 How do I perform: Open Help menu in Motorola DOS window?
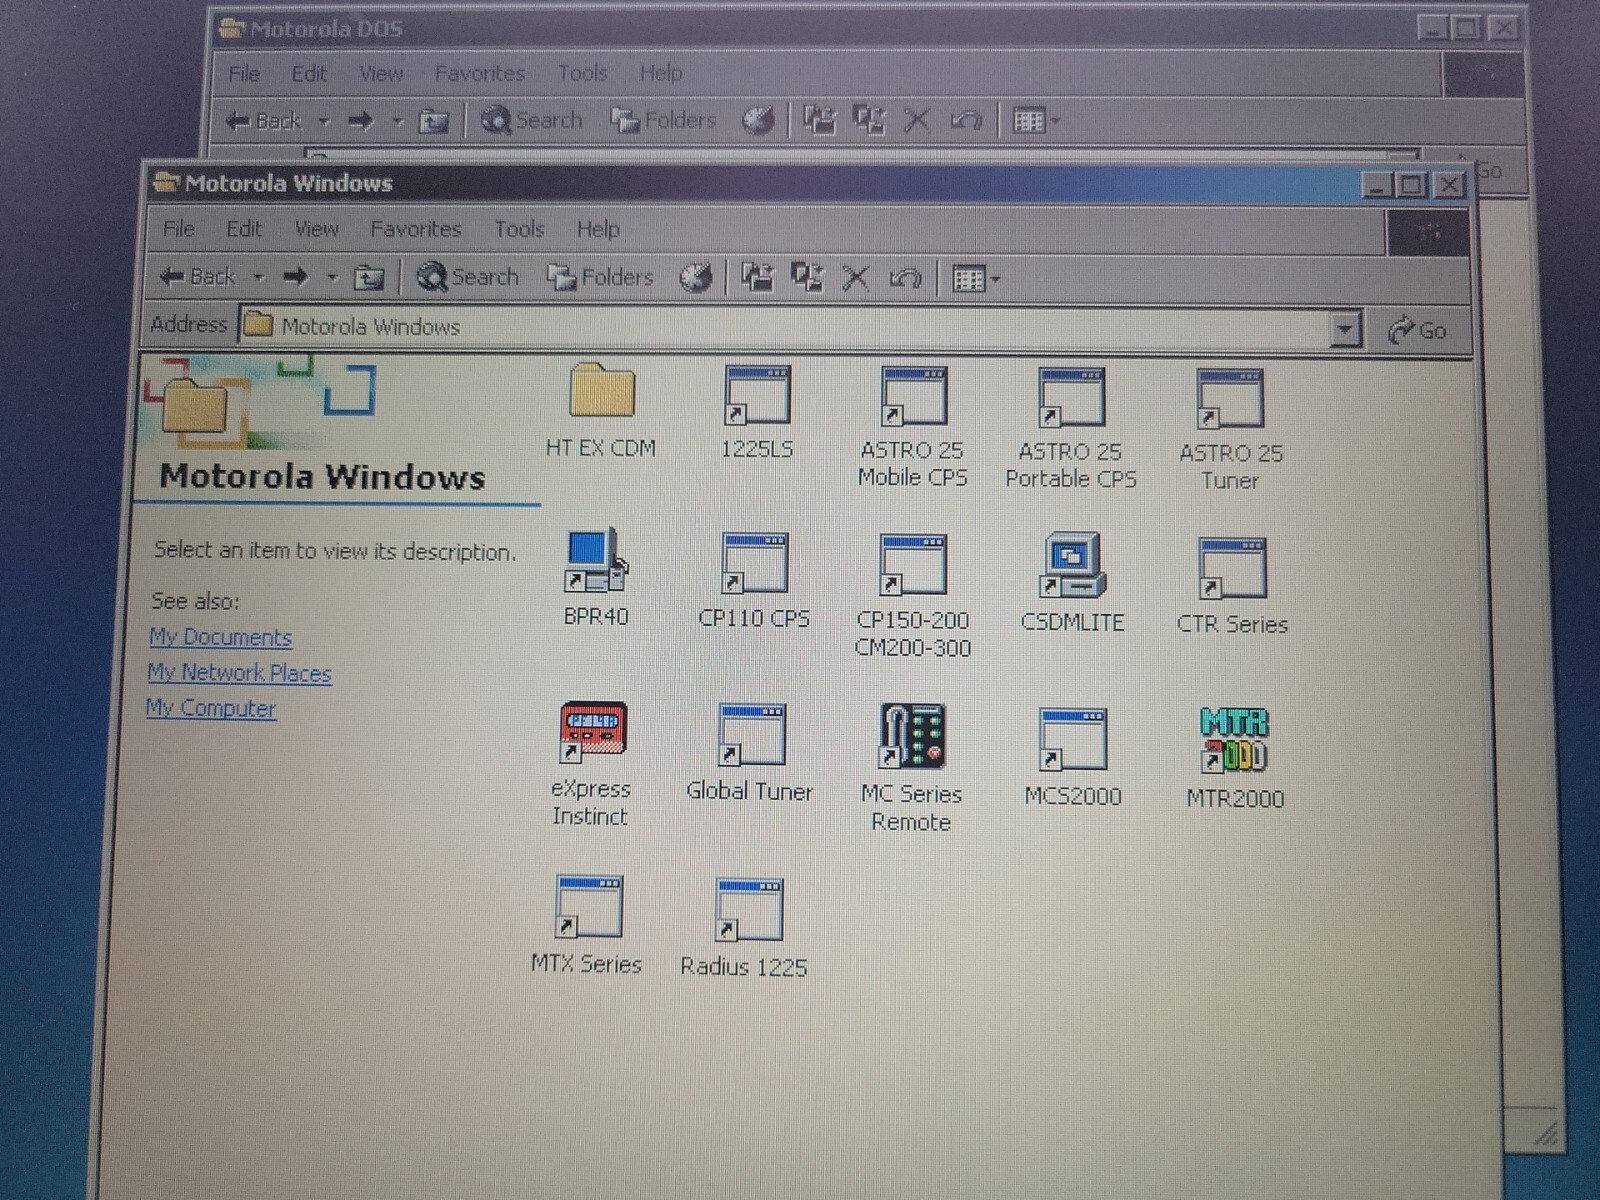click(x=661, y=73)
